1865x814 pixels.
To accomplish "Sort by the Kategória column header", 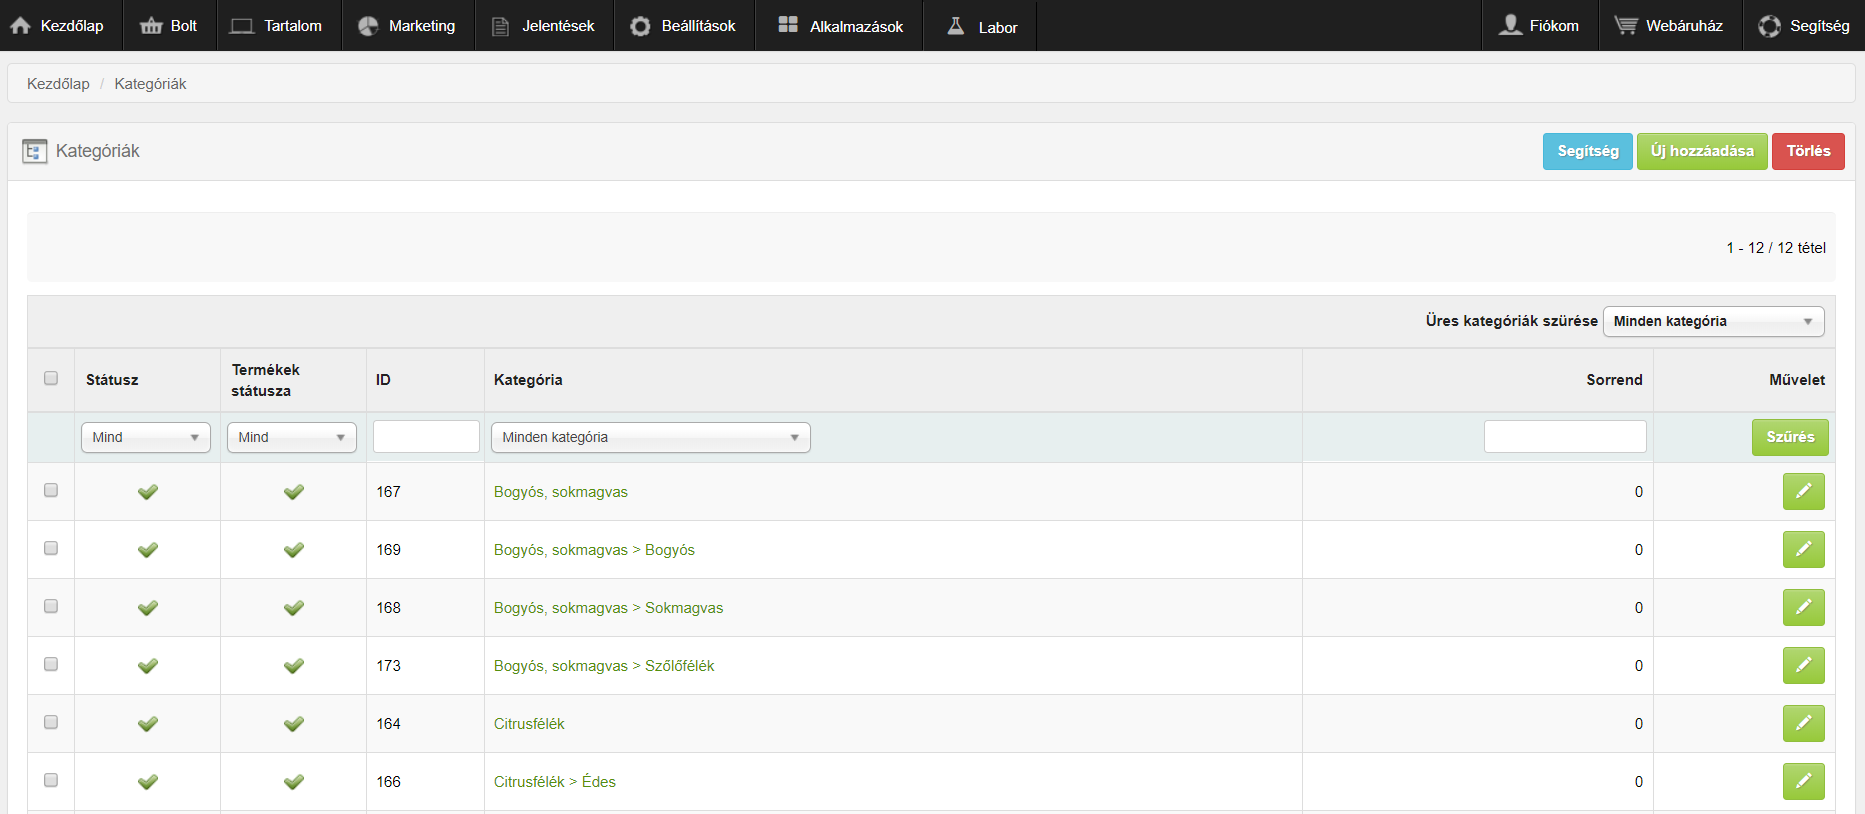I will coord(528,380).
